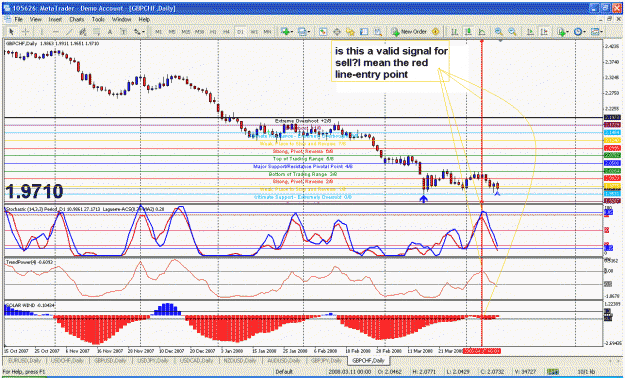625x378 pixels.
Task: Switch to the GBPJPY,Daily chart tab
Action: tap(327, 360)
